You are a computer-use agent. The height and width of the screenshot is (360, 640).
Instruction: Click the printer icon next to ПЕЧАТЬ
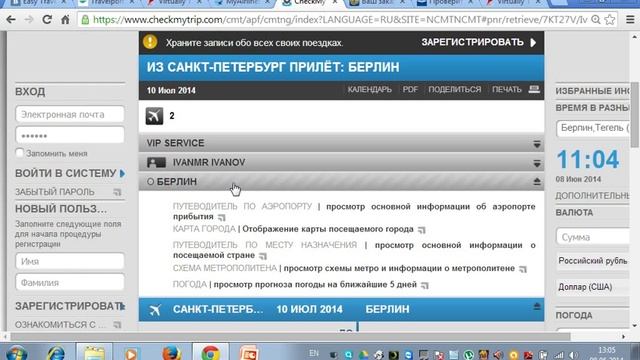[x=534, y=89]
